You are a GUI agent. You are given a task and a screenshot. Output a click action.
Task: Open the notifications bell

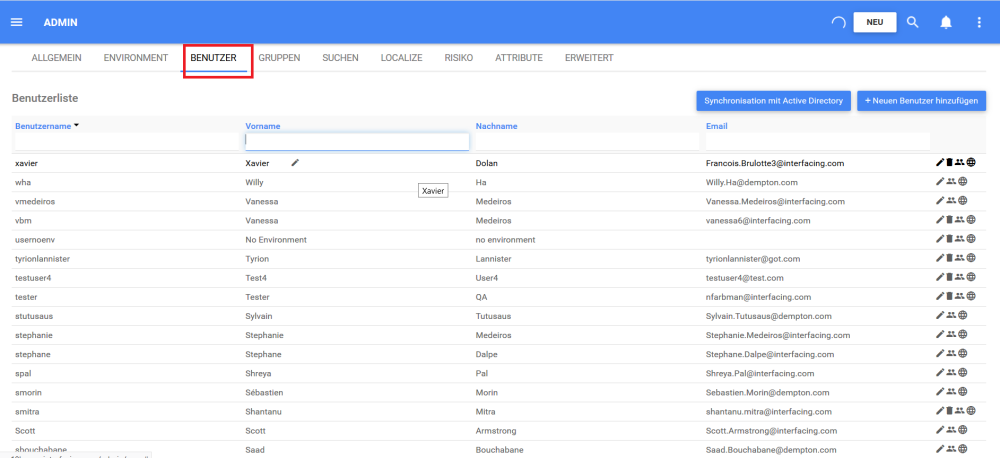point(946,22)
